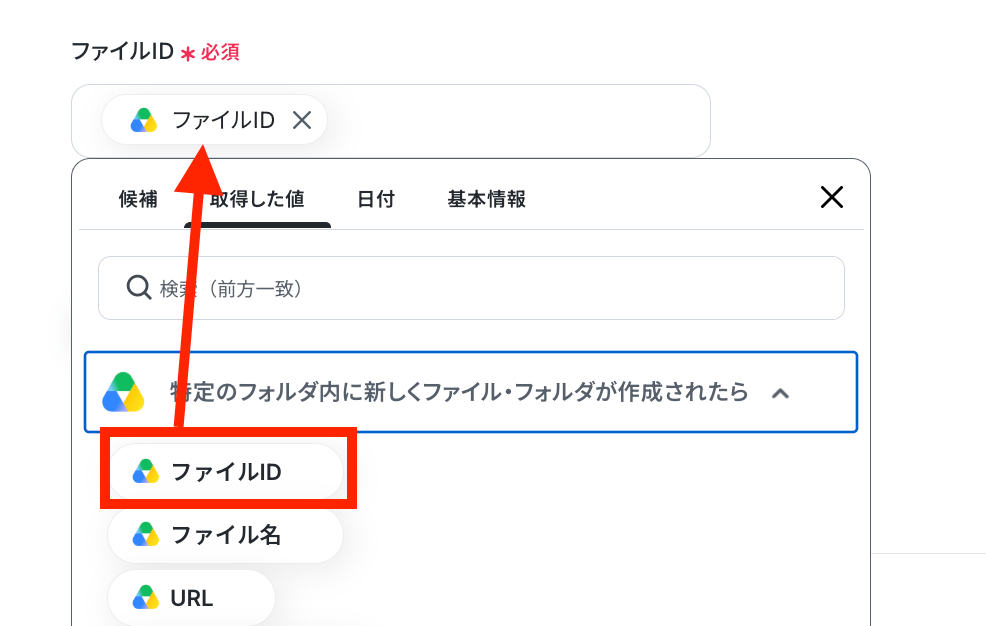Remove the ファイルID chip from the field

[x=302, y=119]
